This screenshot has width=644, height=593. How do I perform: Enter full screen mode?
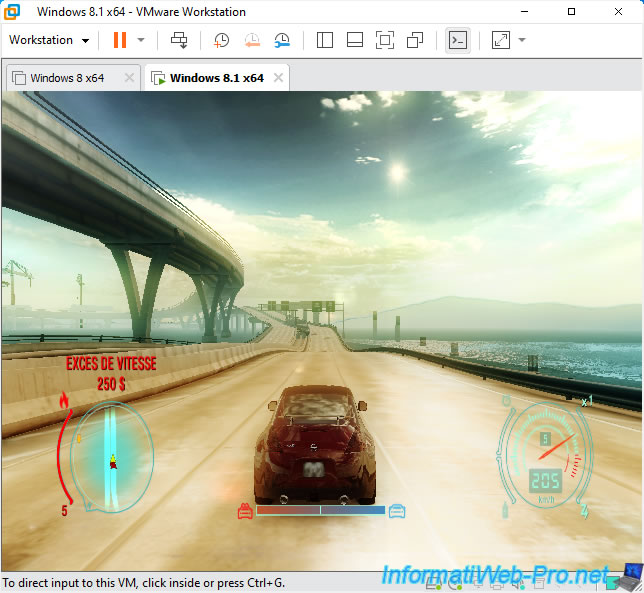pos(385,40)
